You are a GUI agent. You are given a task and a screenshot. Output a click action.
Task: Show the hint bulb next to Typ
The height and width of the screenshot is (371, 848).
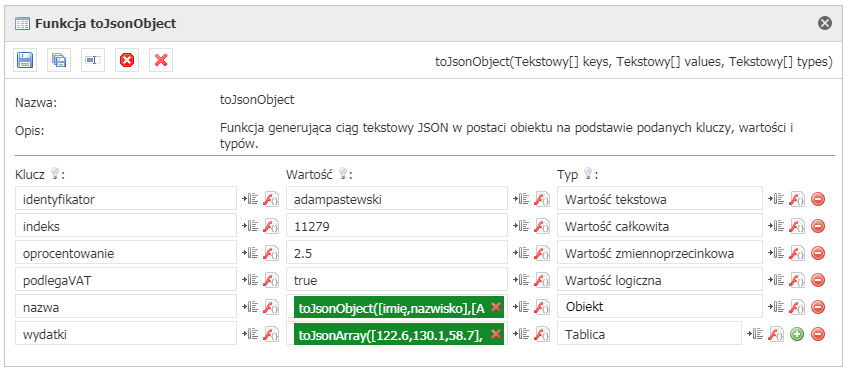click(588, 174)
